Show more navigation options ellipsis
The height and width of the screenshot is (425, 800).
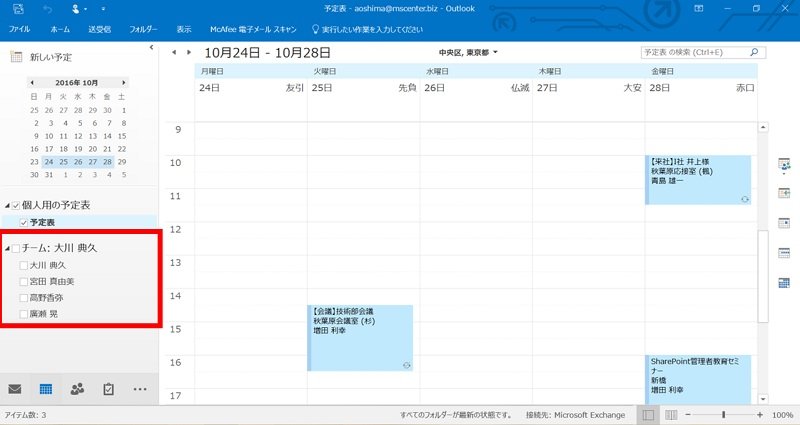(x=140, y=389)
